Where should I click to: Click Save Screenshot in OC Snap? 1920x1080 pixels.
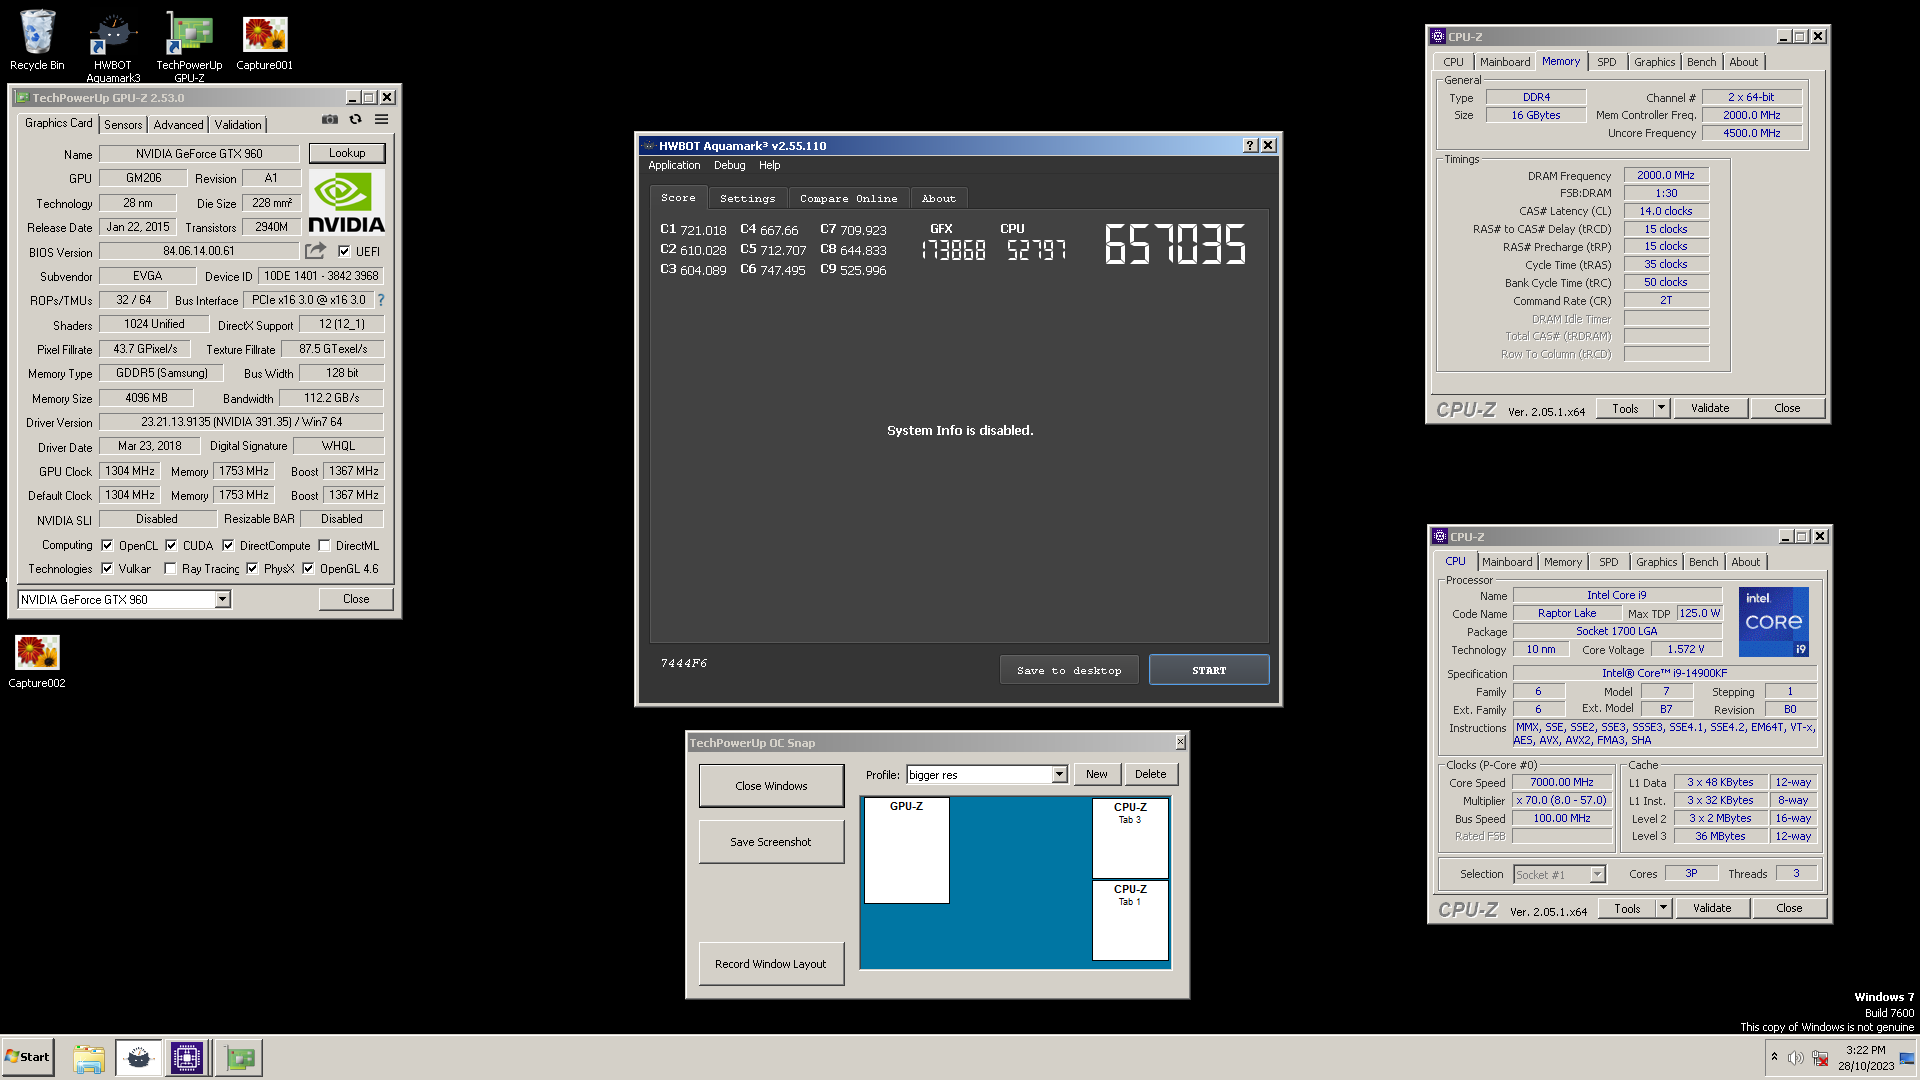[x=771, y=842]
